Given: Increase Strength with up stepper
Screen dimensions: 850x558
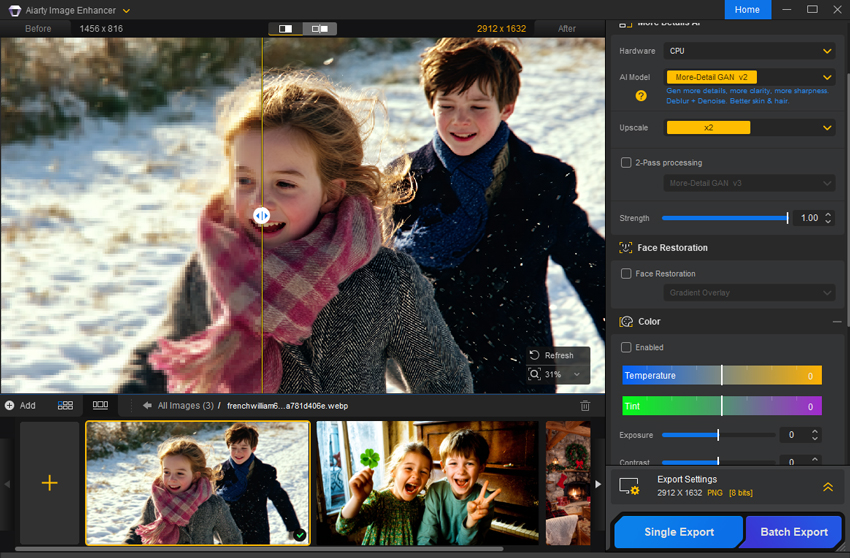Looking at the screenshot, I should [x=828, y=214].
